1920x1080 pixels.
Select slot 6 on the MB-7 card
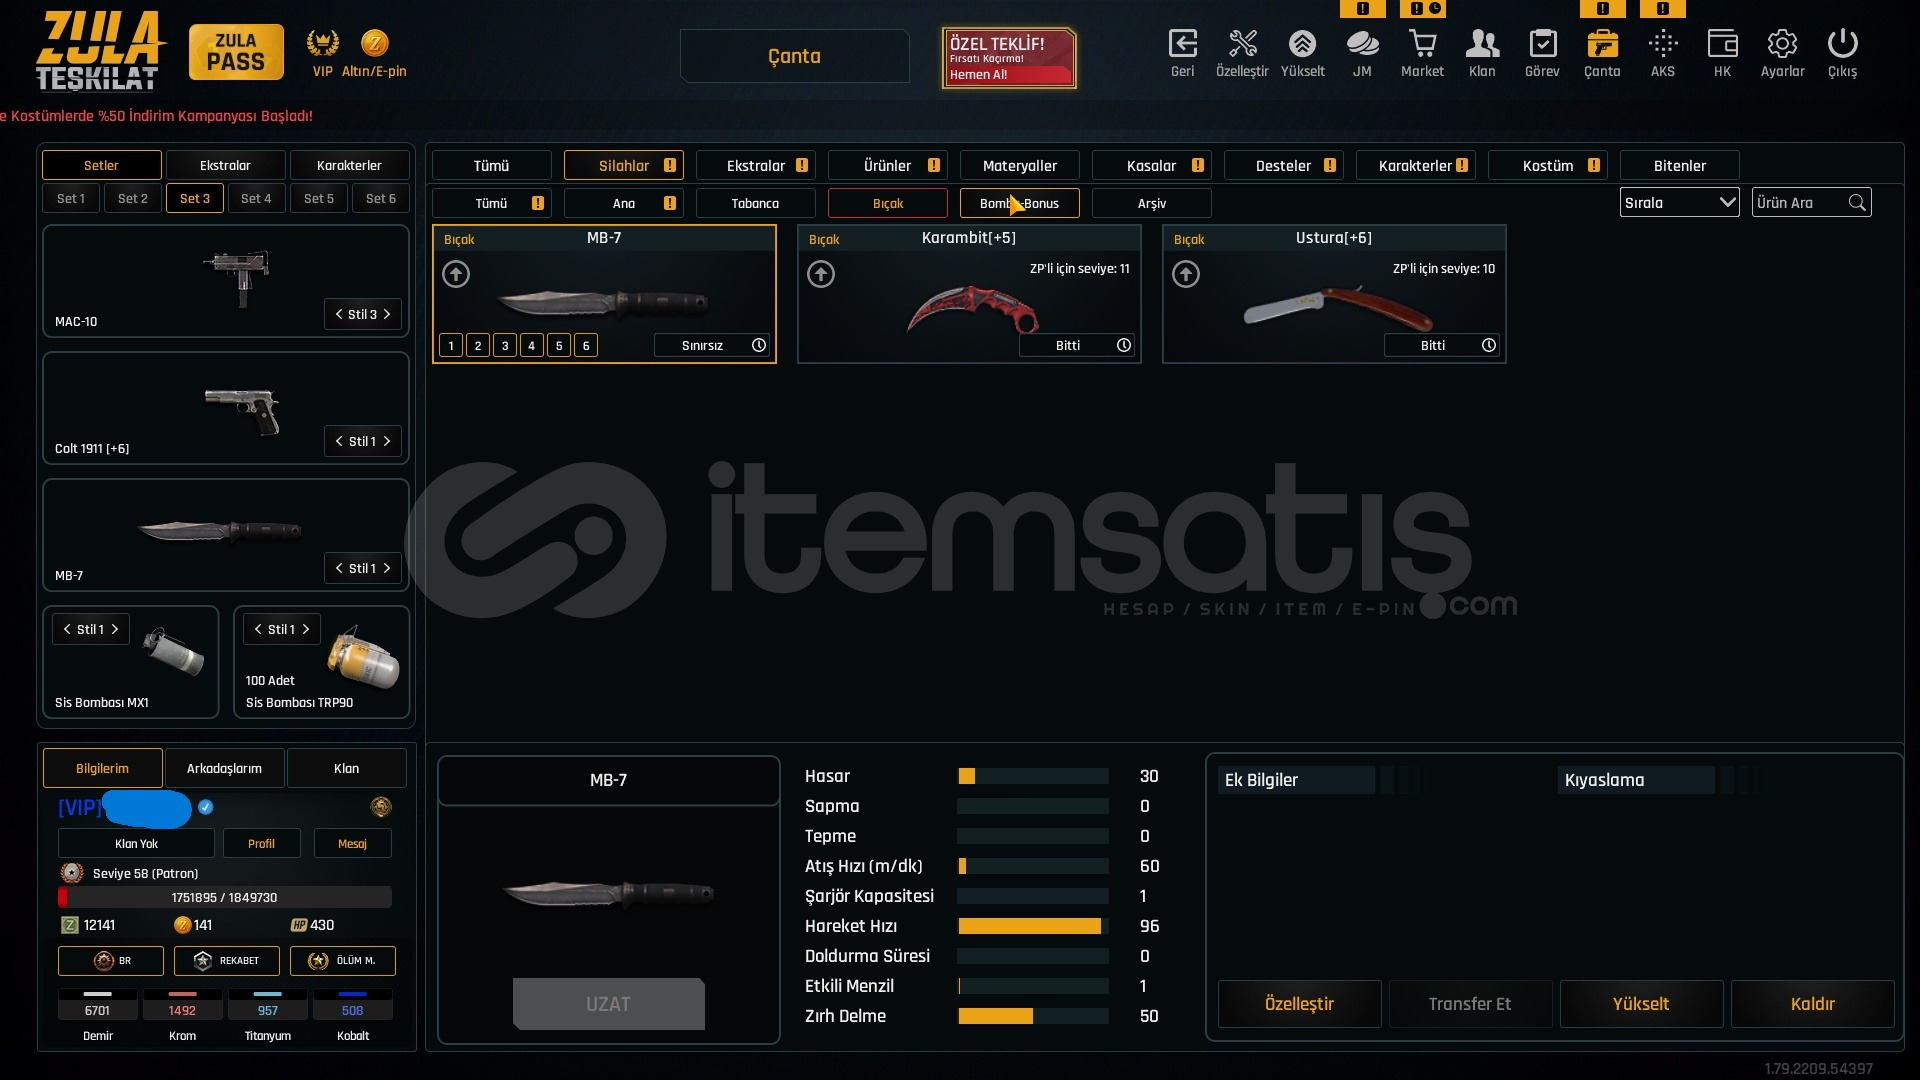(586, 346)
